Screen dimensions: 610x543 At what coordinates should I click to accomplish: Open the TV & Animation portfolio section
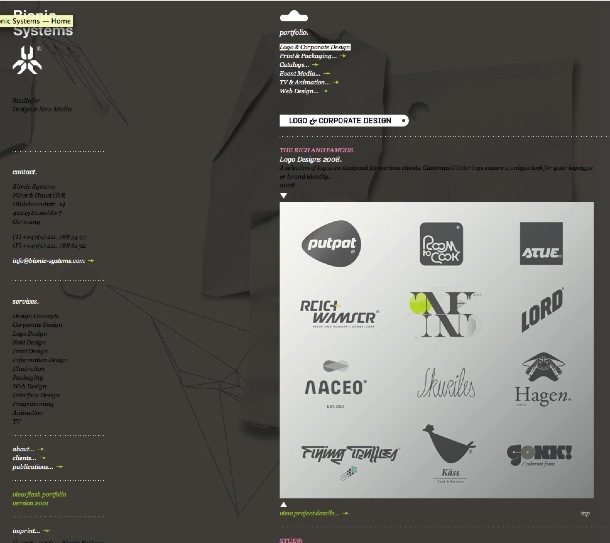click(304, 82)
